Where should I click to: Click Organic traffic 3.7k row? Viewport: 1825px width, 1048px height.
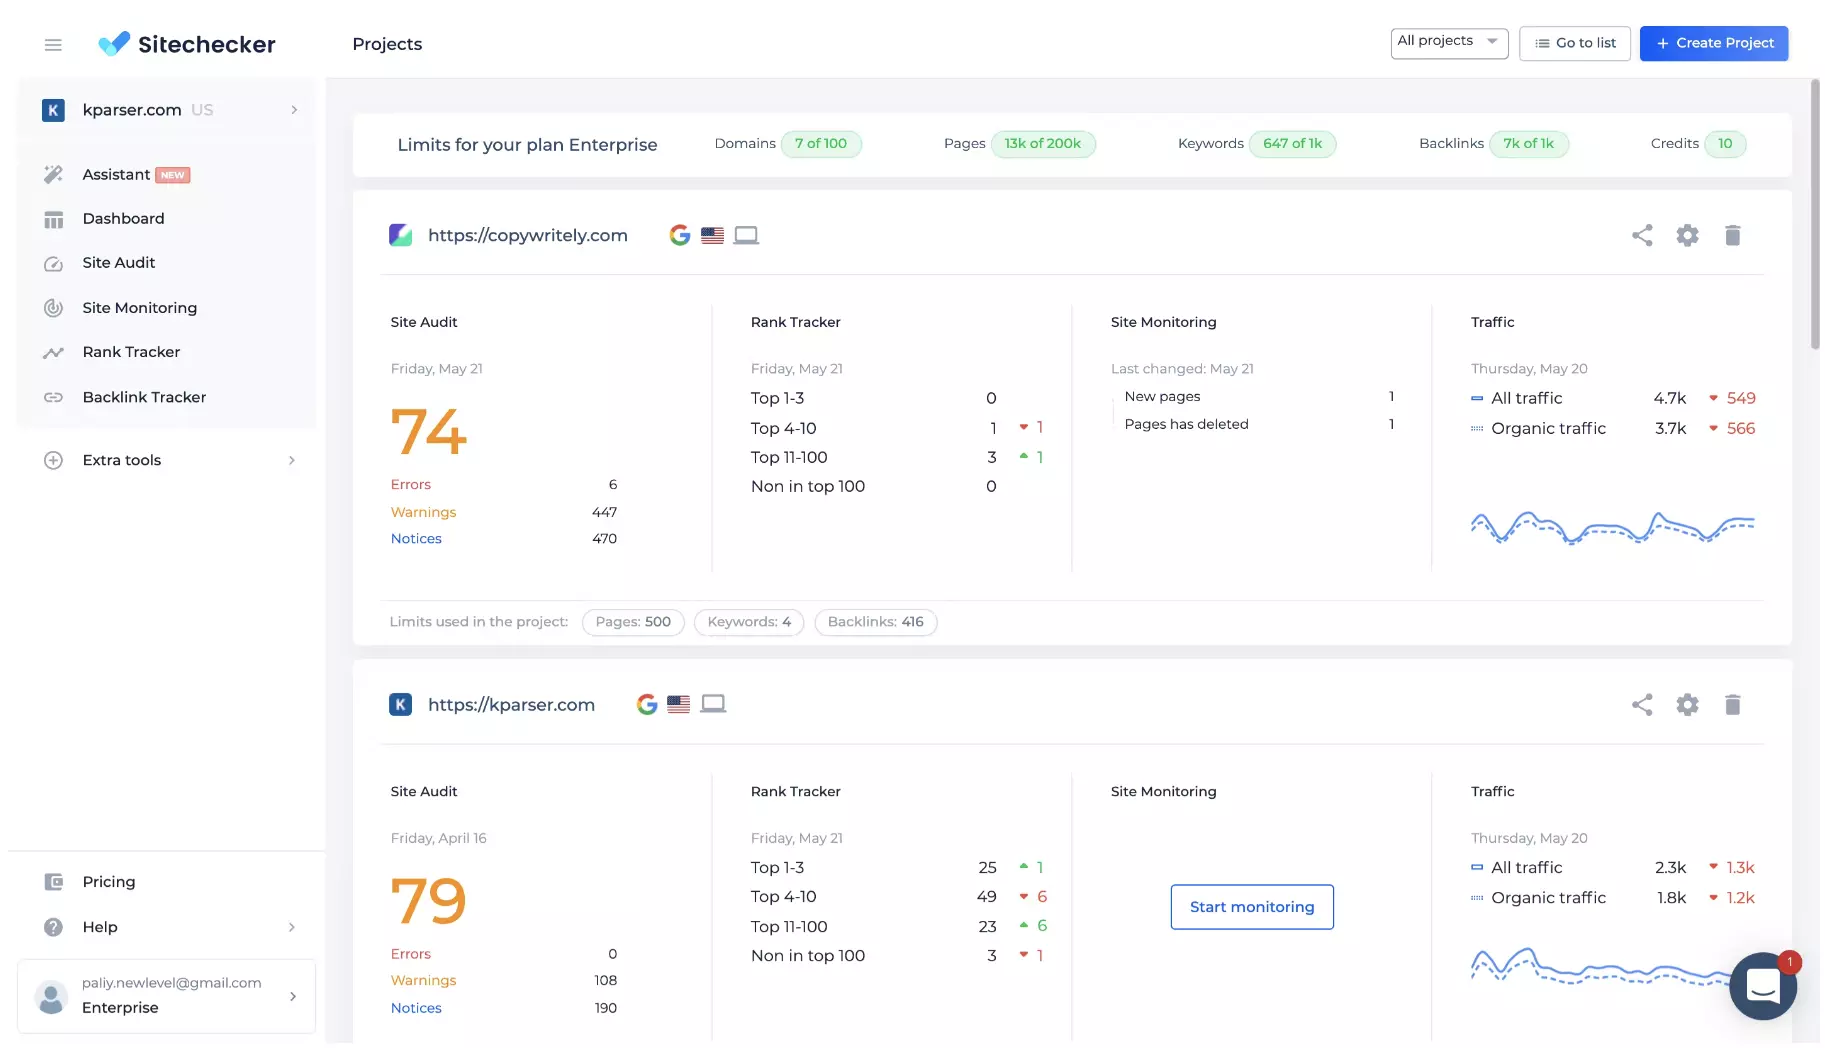click(1613, 429)
